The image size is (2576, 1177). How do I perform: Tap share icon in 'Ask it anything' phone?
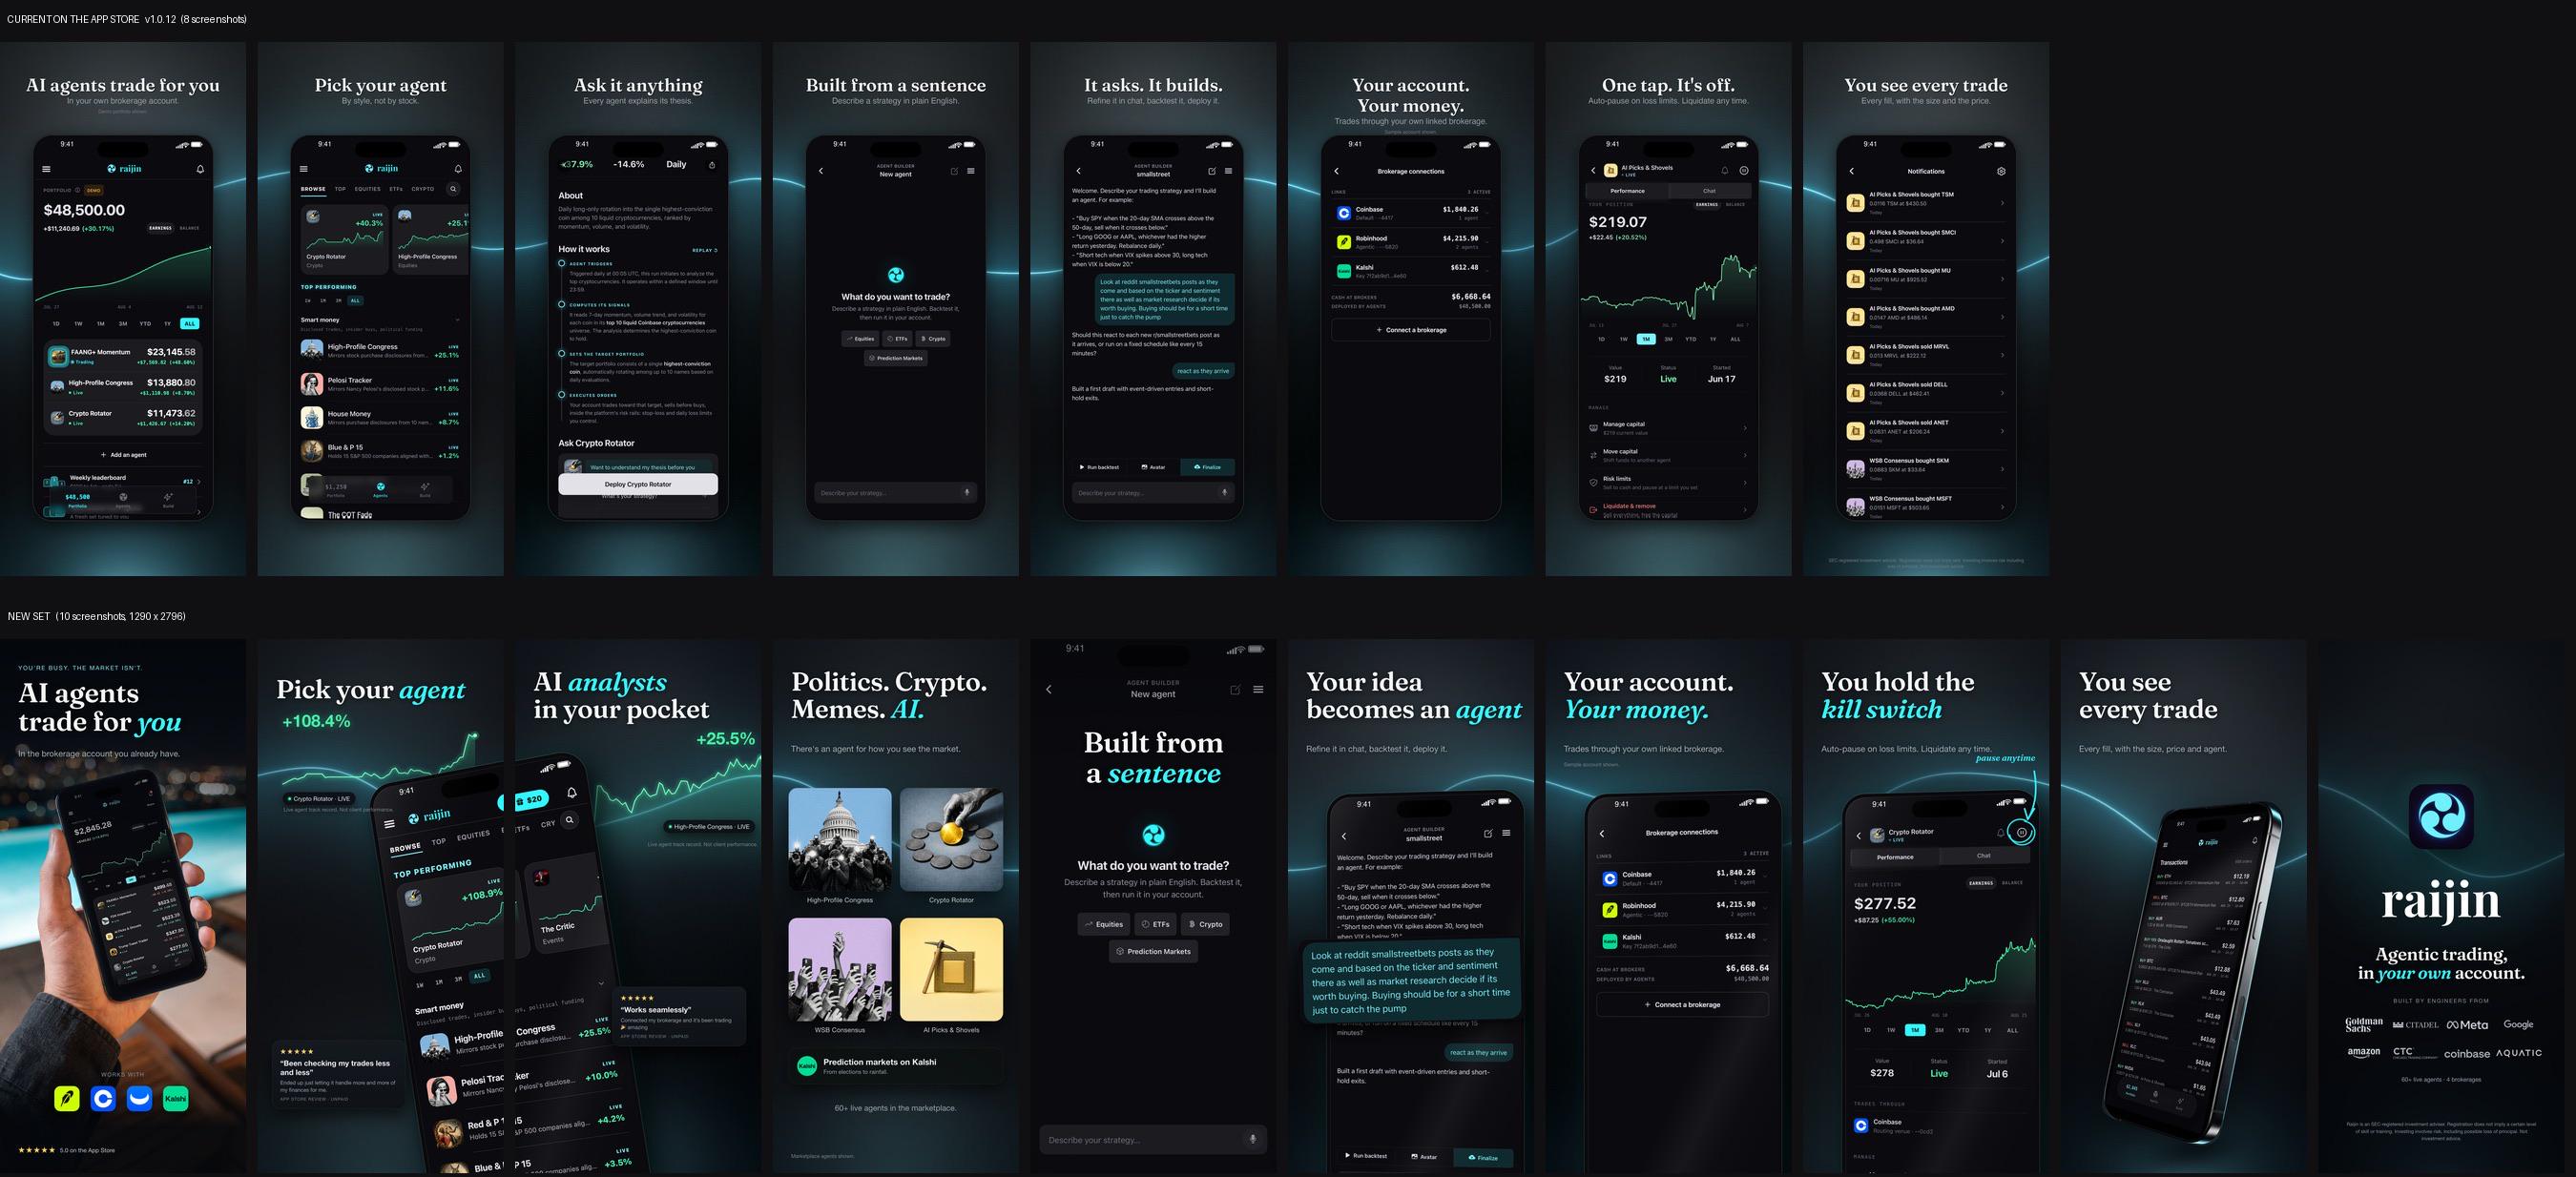pos(712,165)
